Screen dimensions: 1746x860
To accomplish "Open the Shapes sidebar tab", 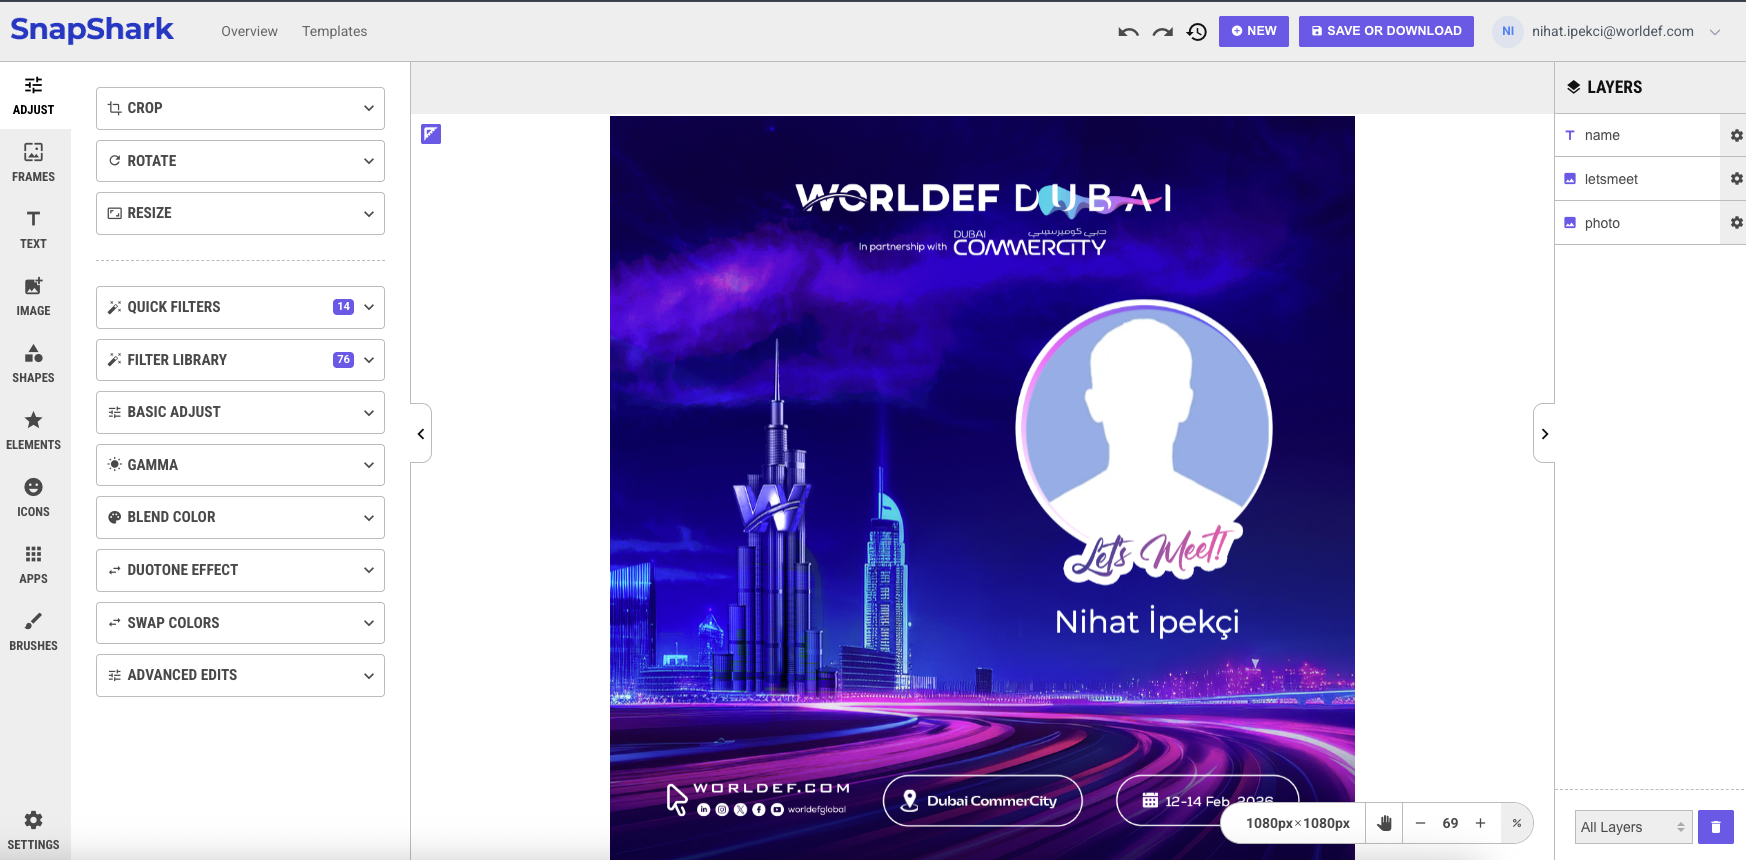I will point(34,364).
